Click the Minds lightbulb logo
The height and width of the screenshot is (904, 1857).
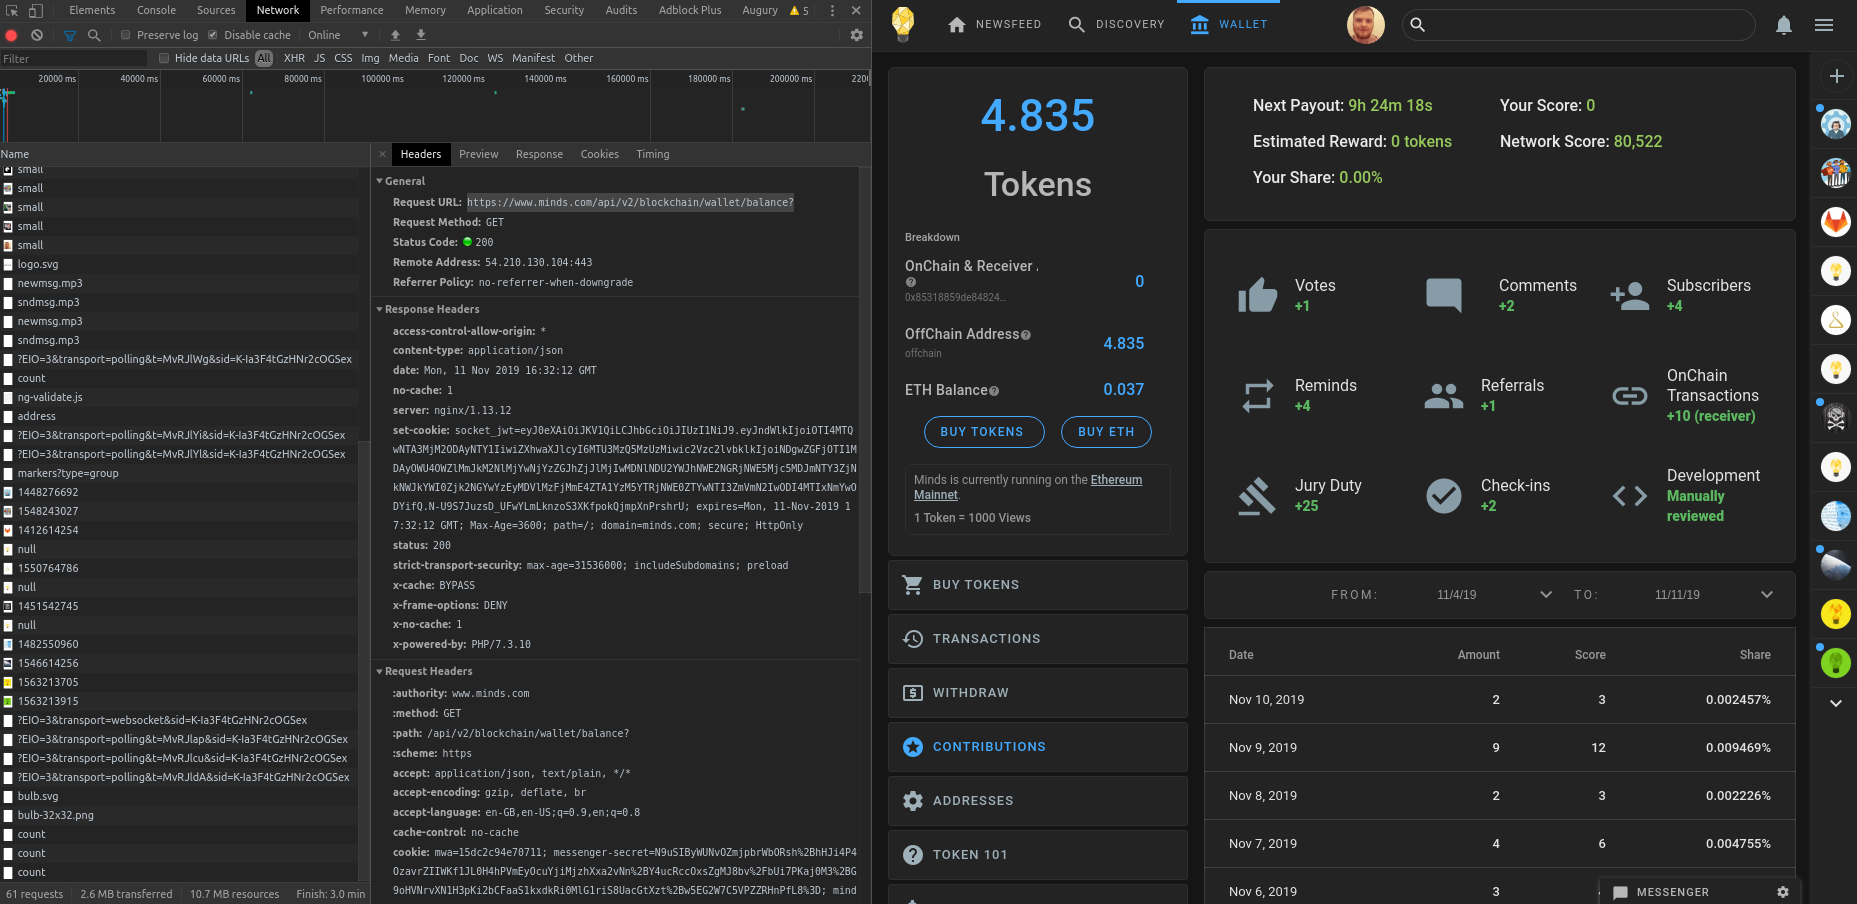coord(902,24)
